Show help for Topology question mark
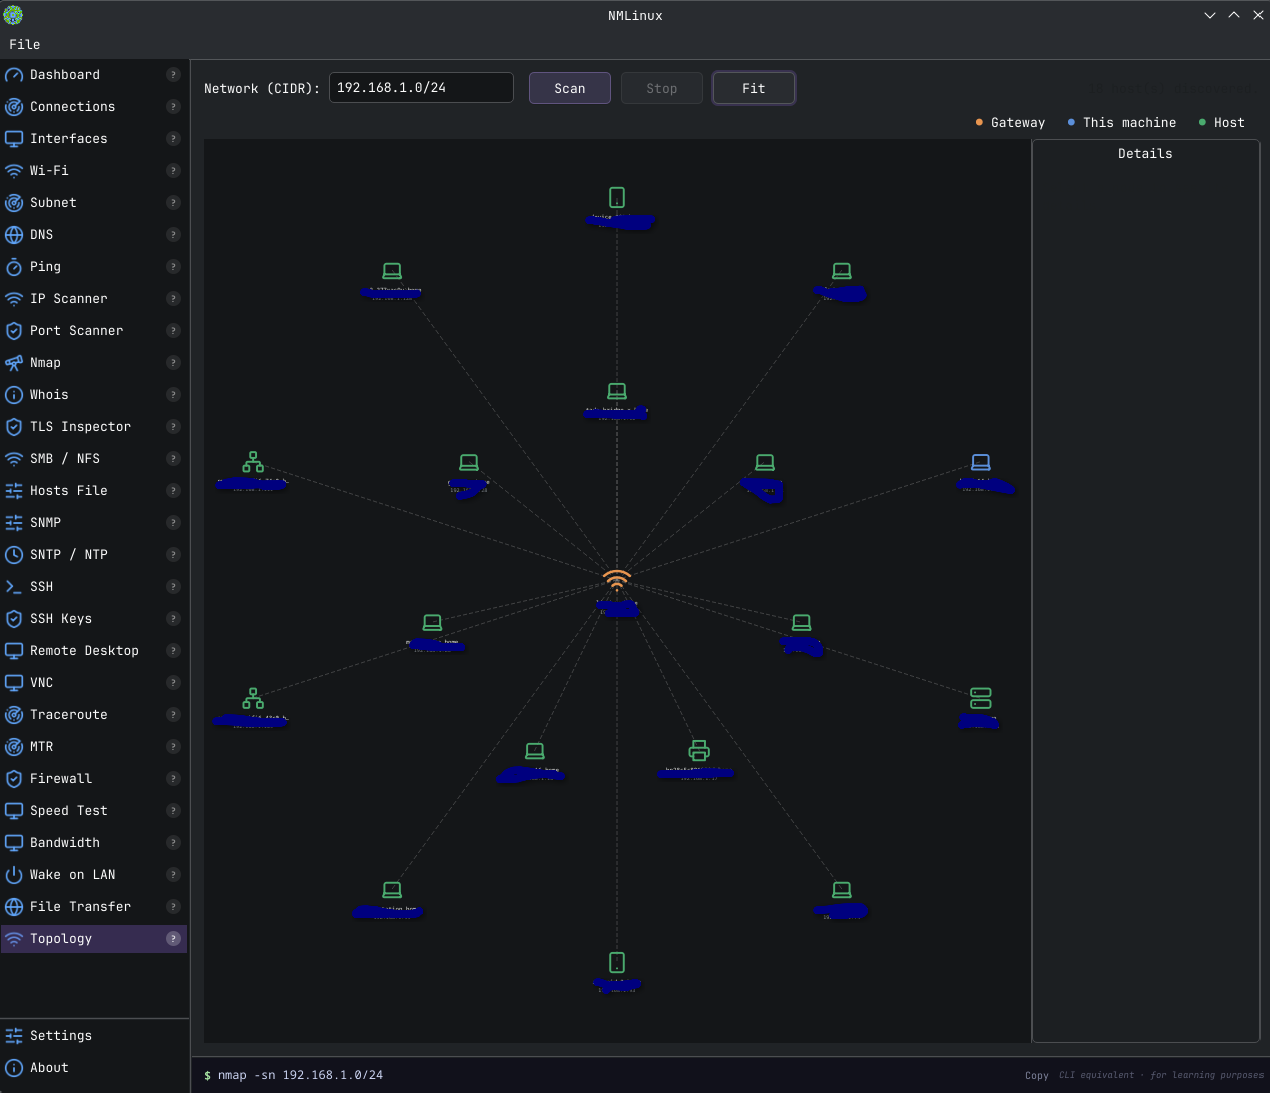 (x=173, y=939)
